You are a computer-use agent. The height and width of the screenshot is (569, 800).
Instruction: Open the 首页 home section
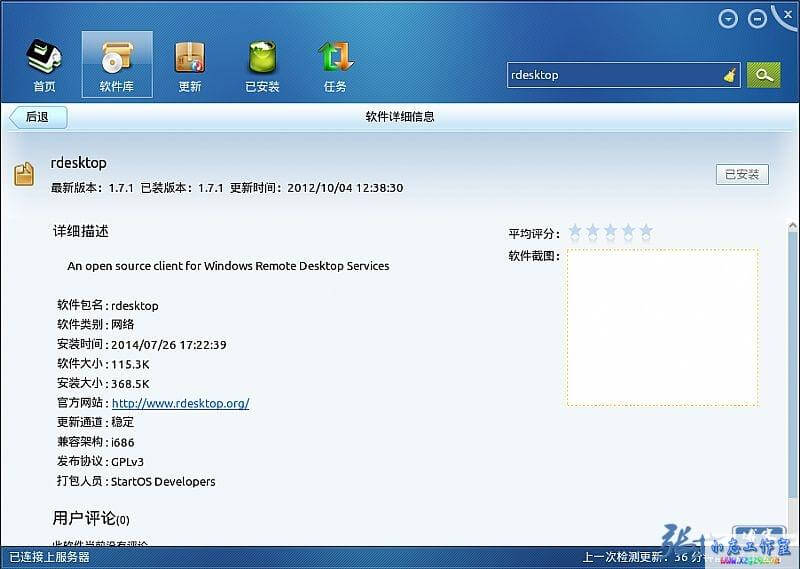pyautogui.click(x=44, y=65)
